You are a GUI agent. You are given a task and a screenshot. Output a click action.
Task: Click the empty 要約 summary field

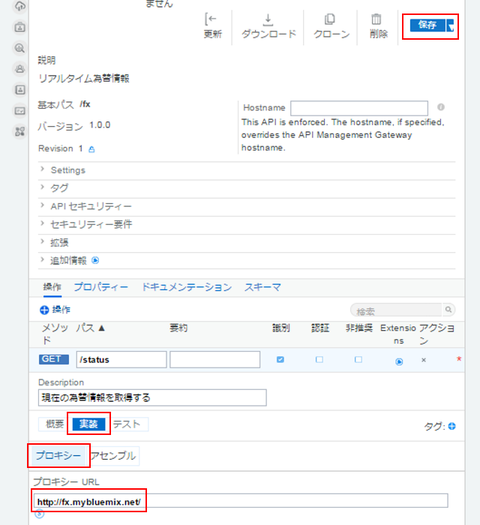[x=215, y=360]
